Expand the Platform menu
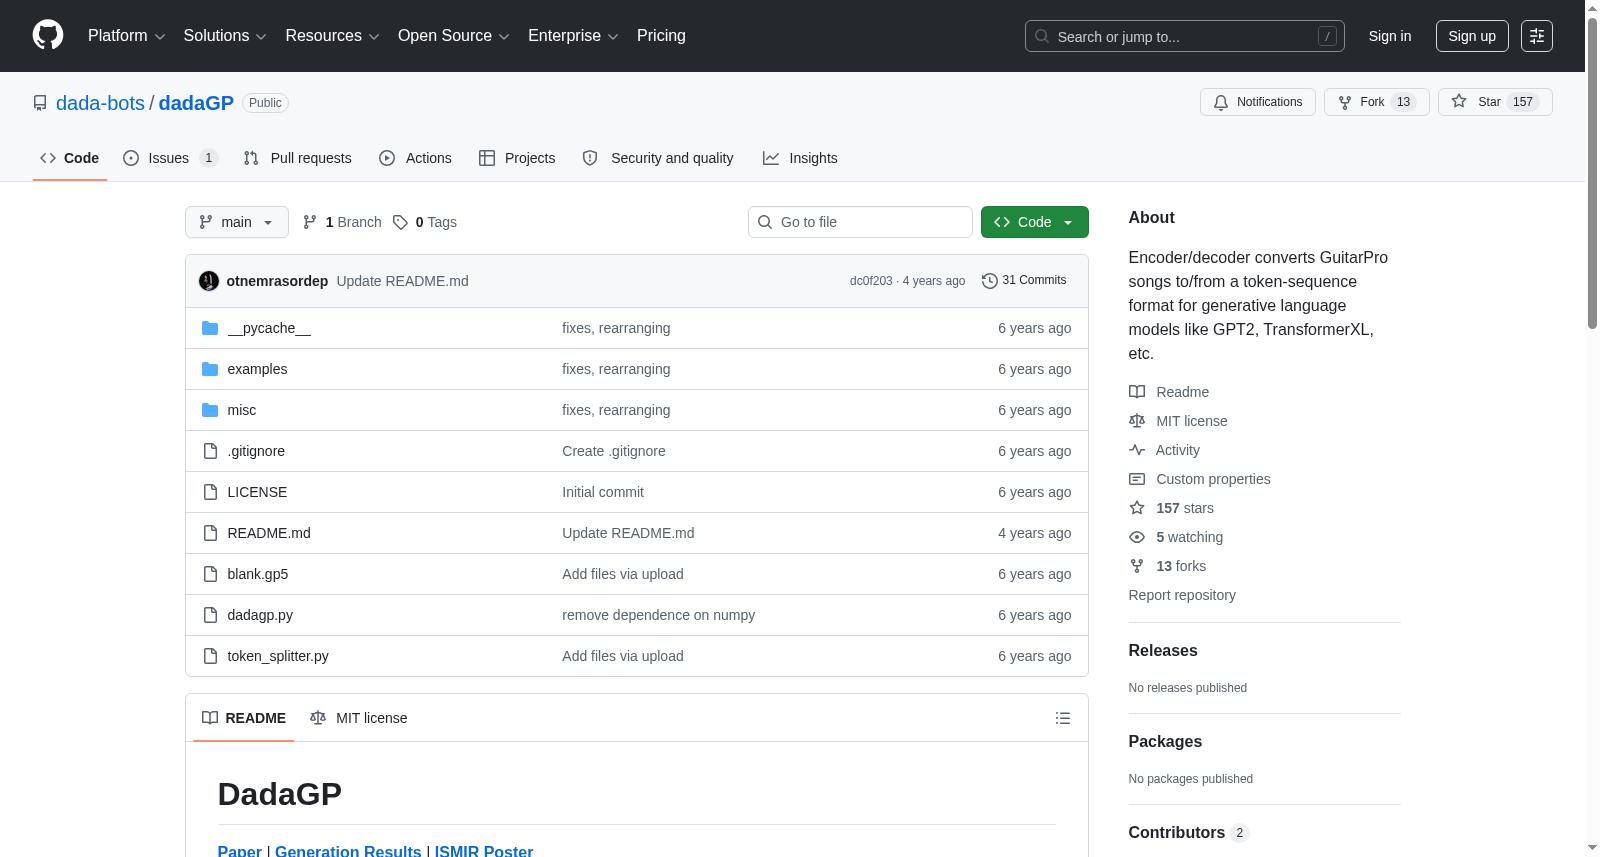Screen dimensions: 1600x857 (126, 36)
